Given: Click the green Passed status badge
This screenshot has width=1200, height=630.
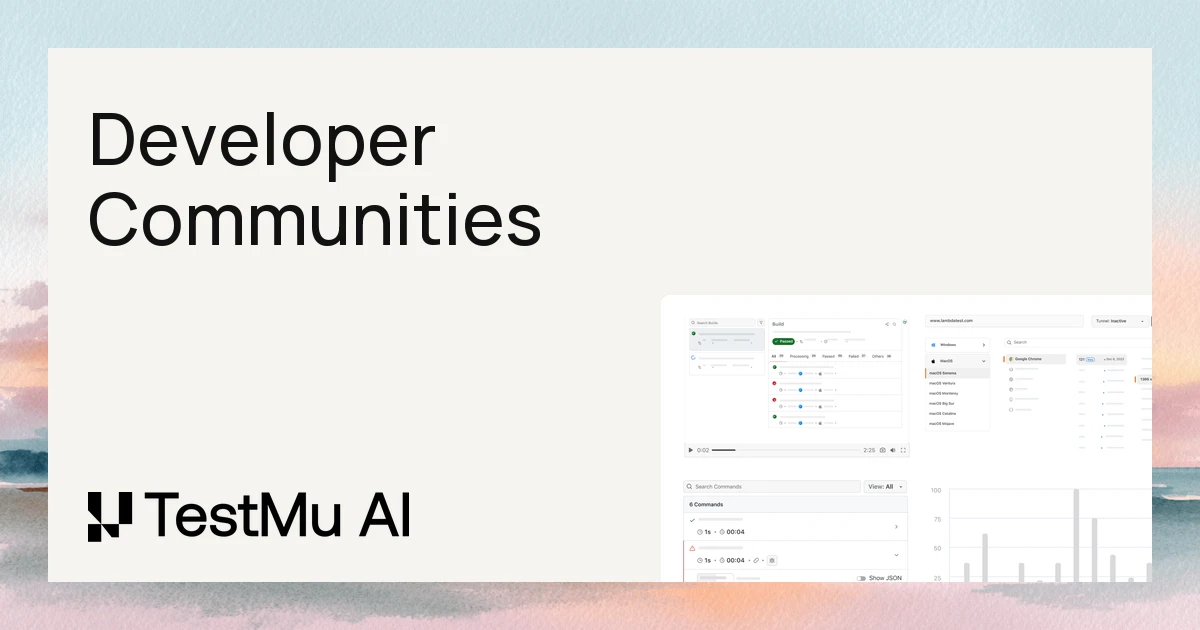Looking at the screenshot, I should point(783,341).
